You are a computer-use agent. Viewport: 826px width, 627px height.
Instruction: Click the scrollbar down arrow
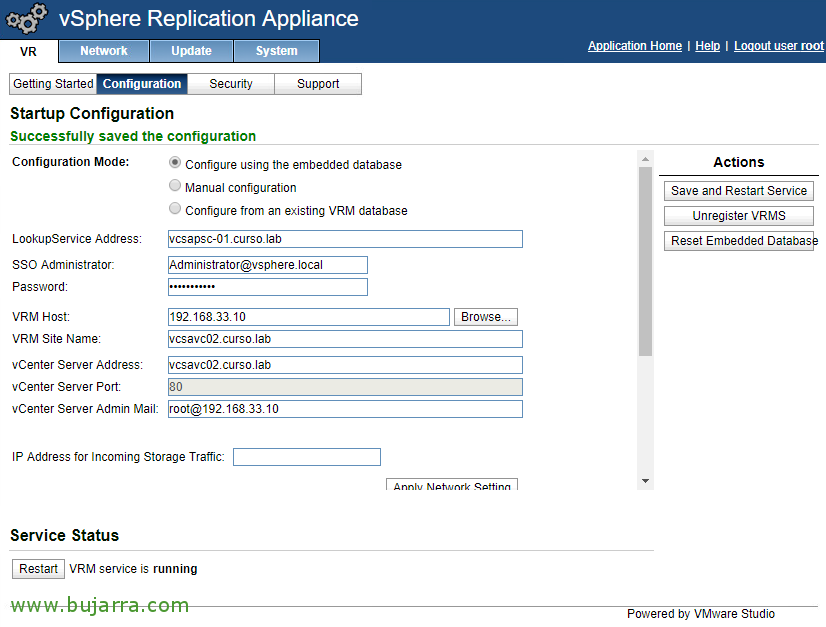[x=645, y=481]
